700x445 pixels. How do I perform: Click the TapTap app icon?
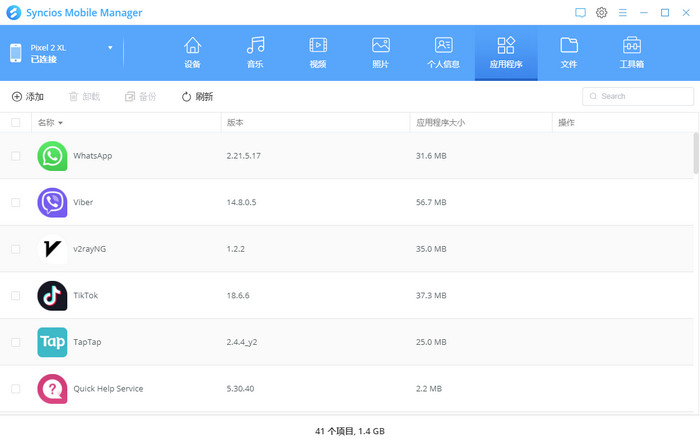pos(52,342)
